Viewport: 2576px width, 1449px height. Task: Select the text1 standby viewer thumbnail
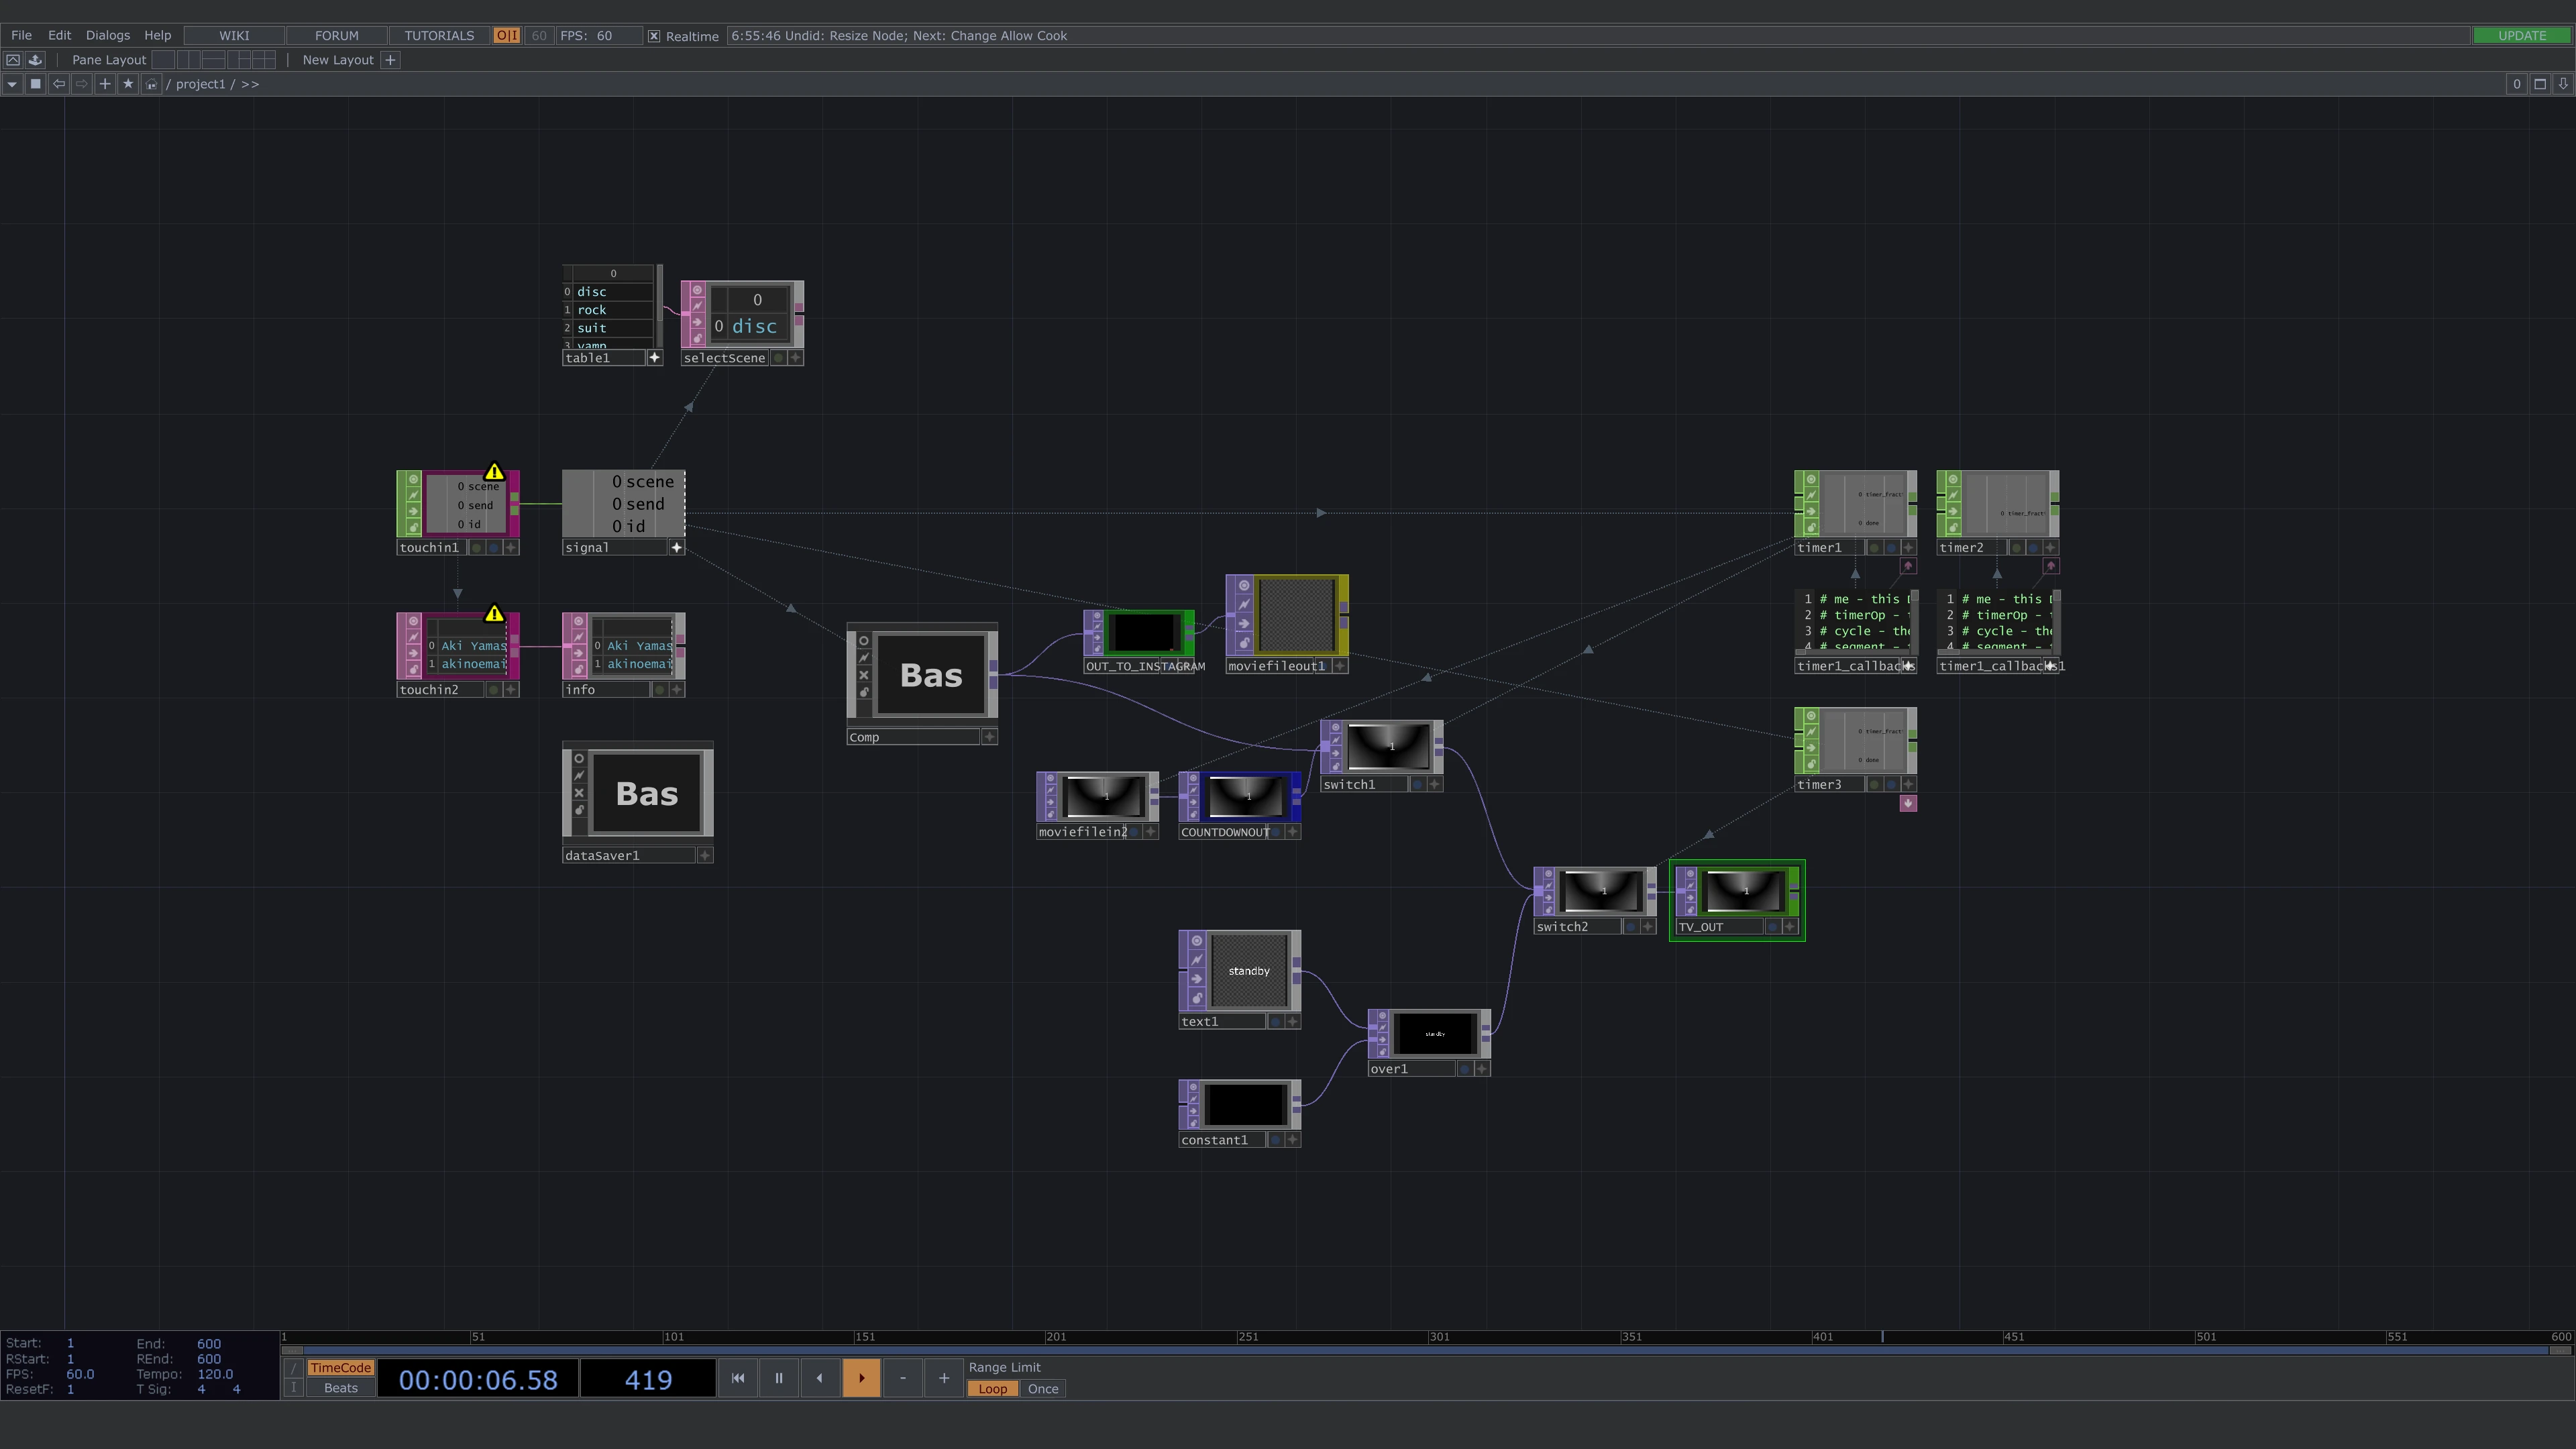[1249, 971]
